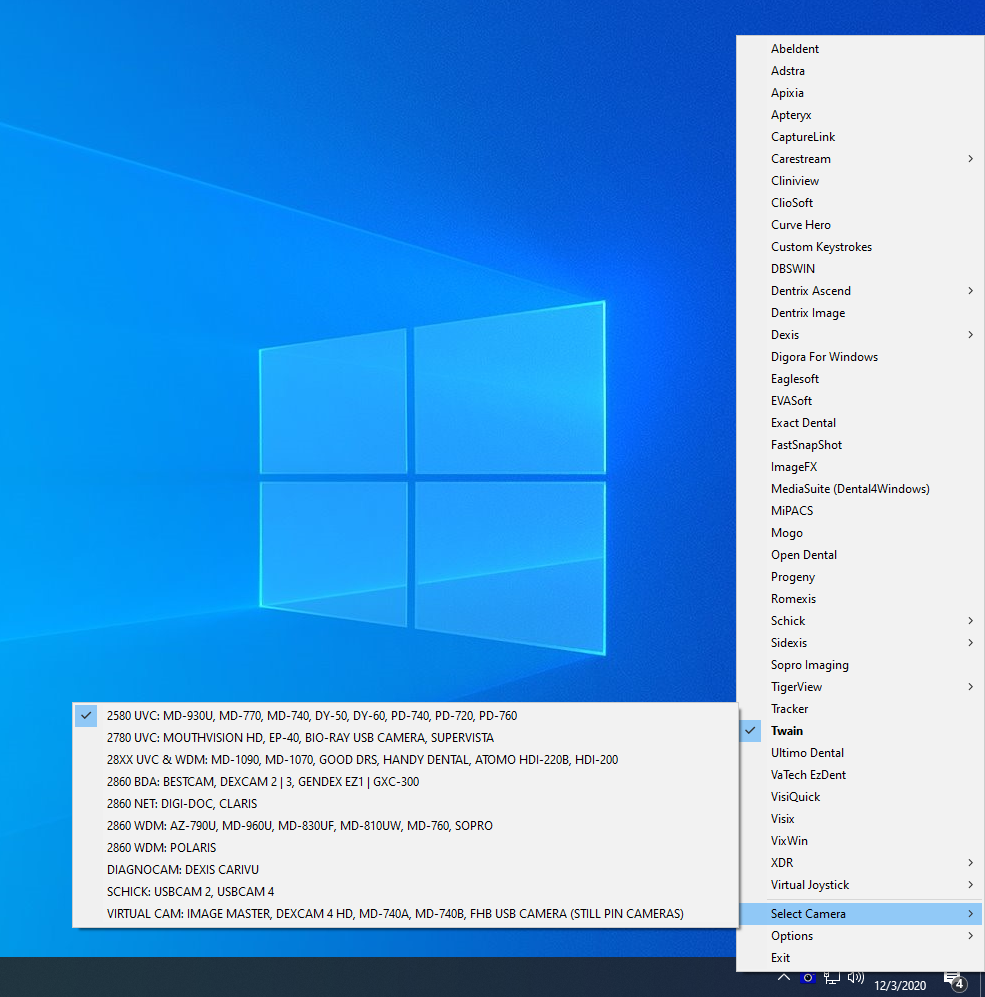Expand the Sidexis submenu
Viewport: 985px width, 997px height.
[860, 643]
